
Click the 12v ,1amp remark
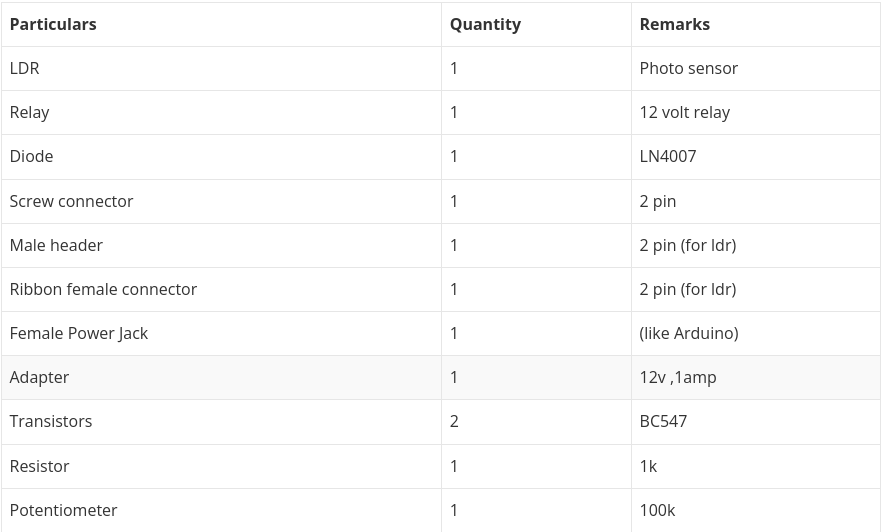[x=678, y=378]
